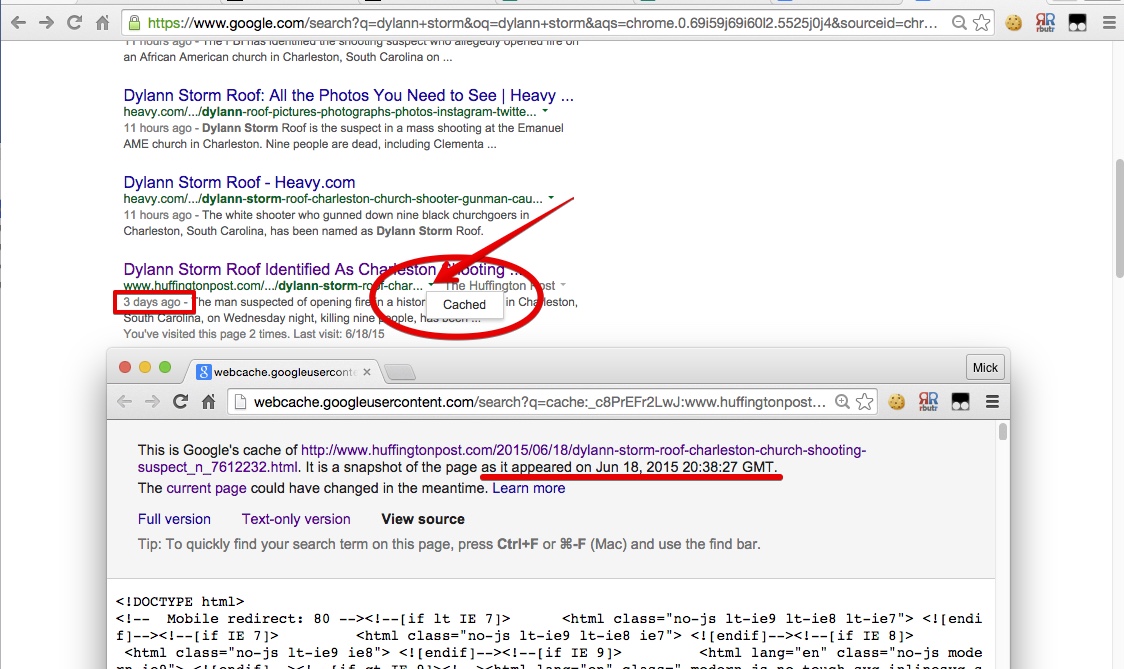Click the '<!DOCTYPE html>' source line
The width and height of the screenshot is (1124, 669).
180,601
